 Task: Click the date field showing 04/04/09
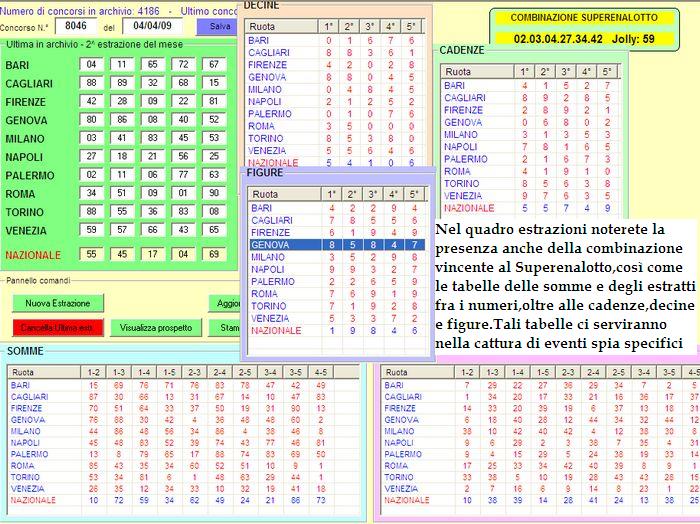152,26
